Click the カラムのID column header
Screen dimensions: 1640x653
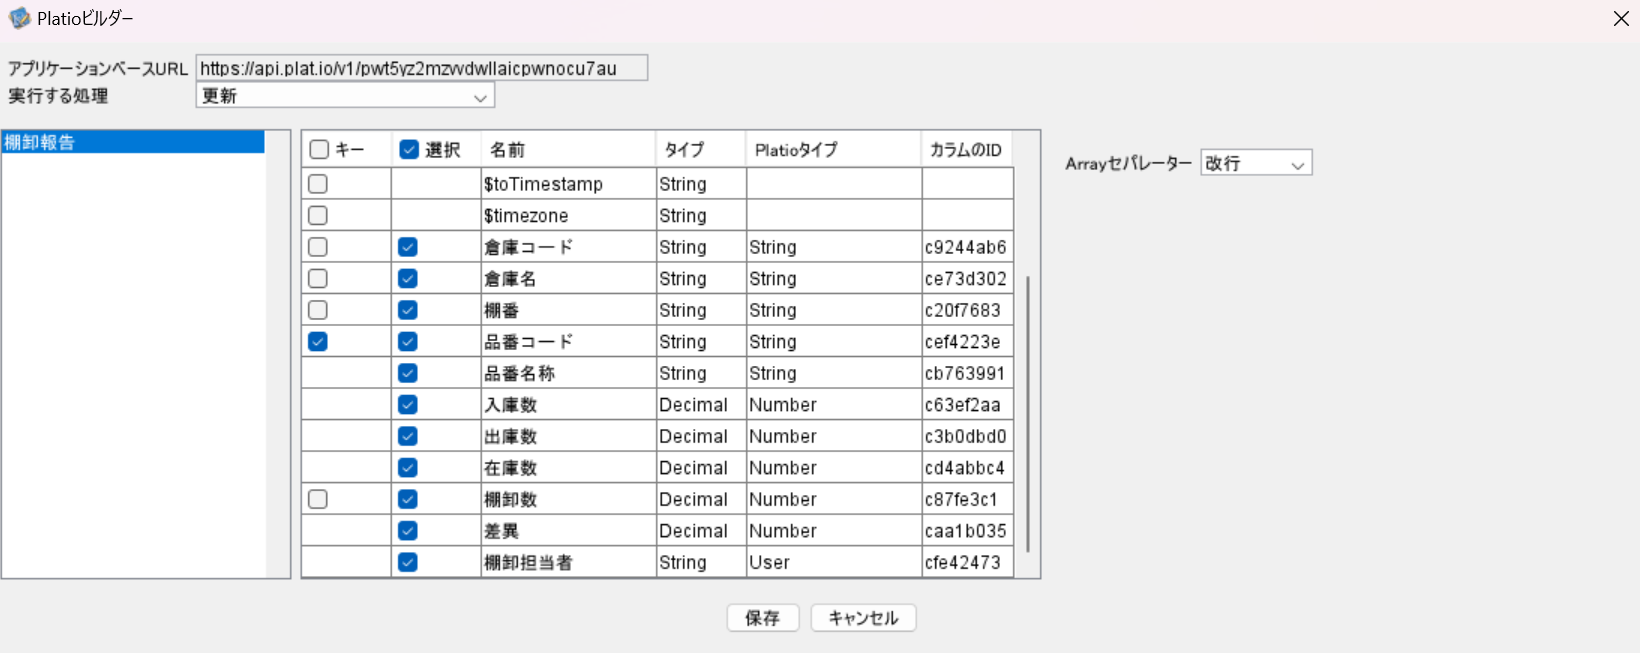(967, 150)
